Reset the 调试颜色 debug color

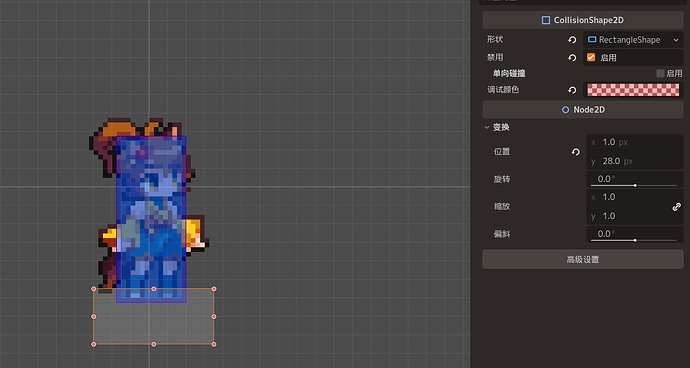(x=572, y=90)
